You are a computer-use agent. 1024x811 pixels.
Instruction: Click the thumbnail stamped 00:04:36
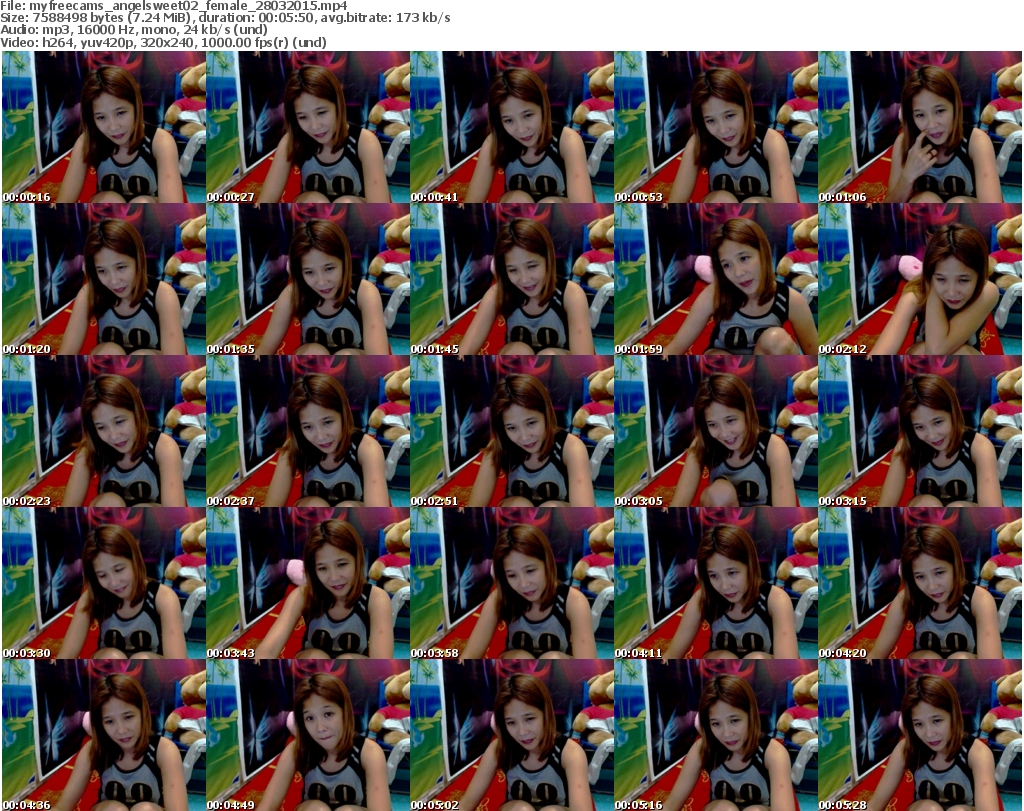pos(104,735)
